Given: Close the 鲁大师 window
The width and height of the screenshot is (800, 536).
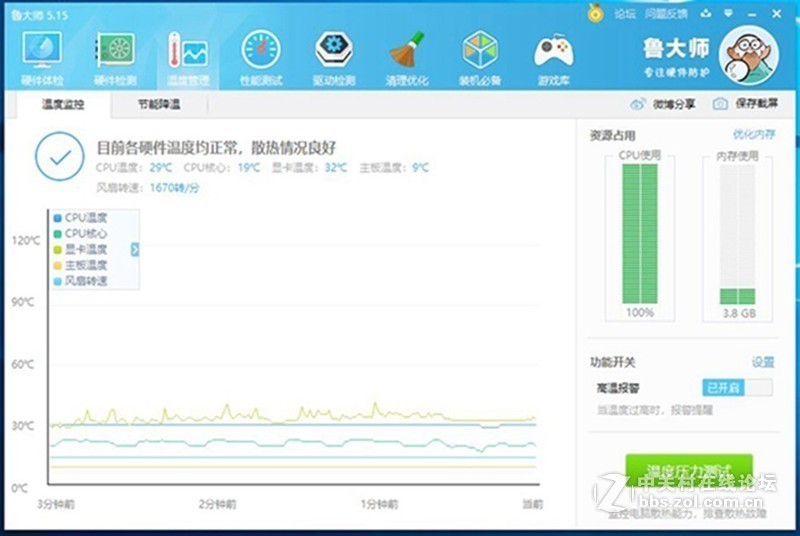Looking at the screenshot, I should pos(777,14).
